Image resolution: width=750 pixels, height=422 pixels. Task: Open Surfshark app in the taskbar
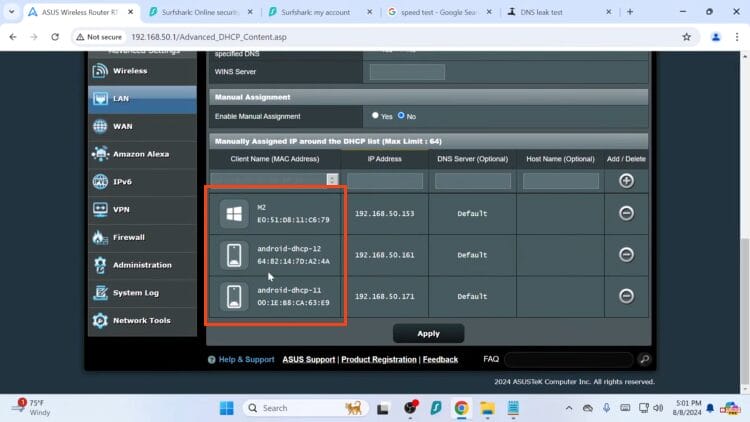436,408
